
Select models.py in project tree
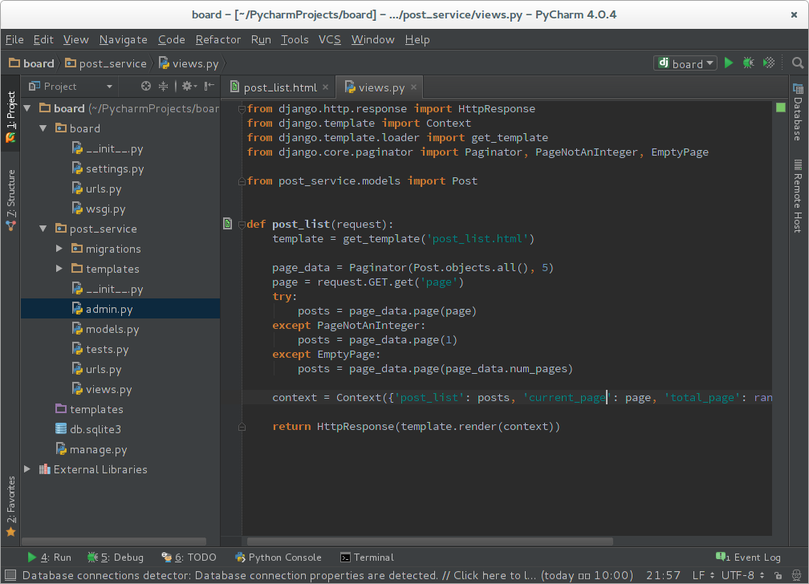coord(106,329)
